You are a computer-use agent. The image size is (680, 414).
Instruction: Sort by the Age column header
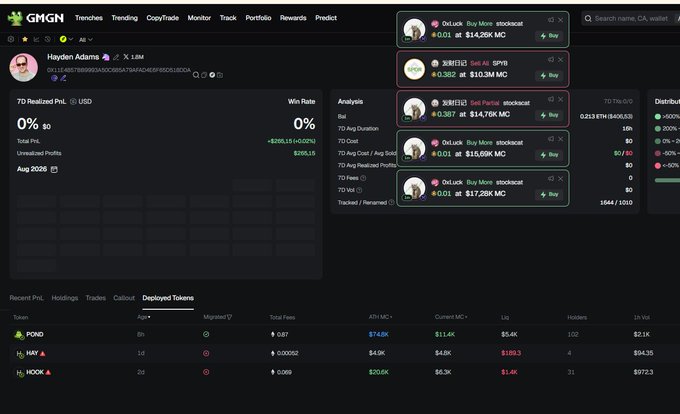pyautogui.click(x=144, y=317)
